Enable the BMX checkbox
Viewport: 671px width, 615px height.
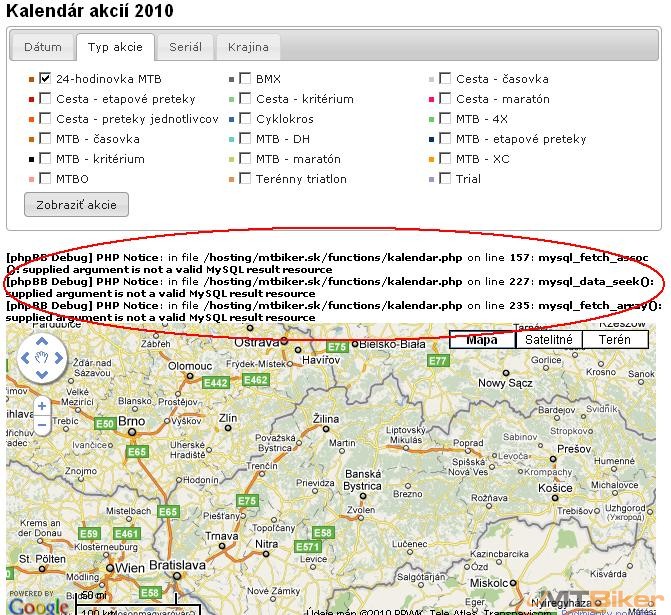pyautogui.click(x=245, y=79)
